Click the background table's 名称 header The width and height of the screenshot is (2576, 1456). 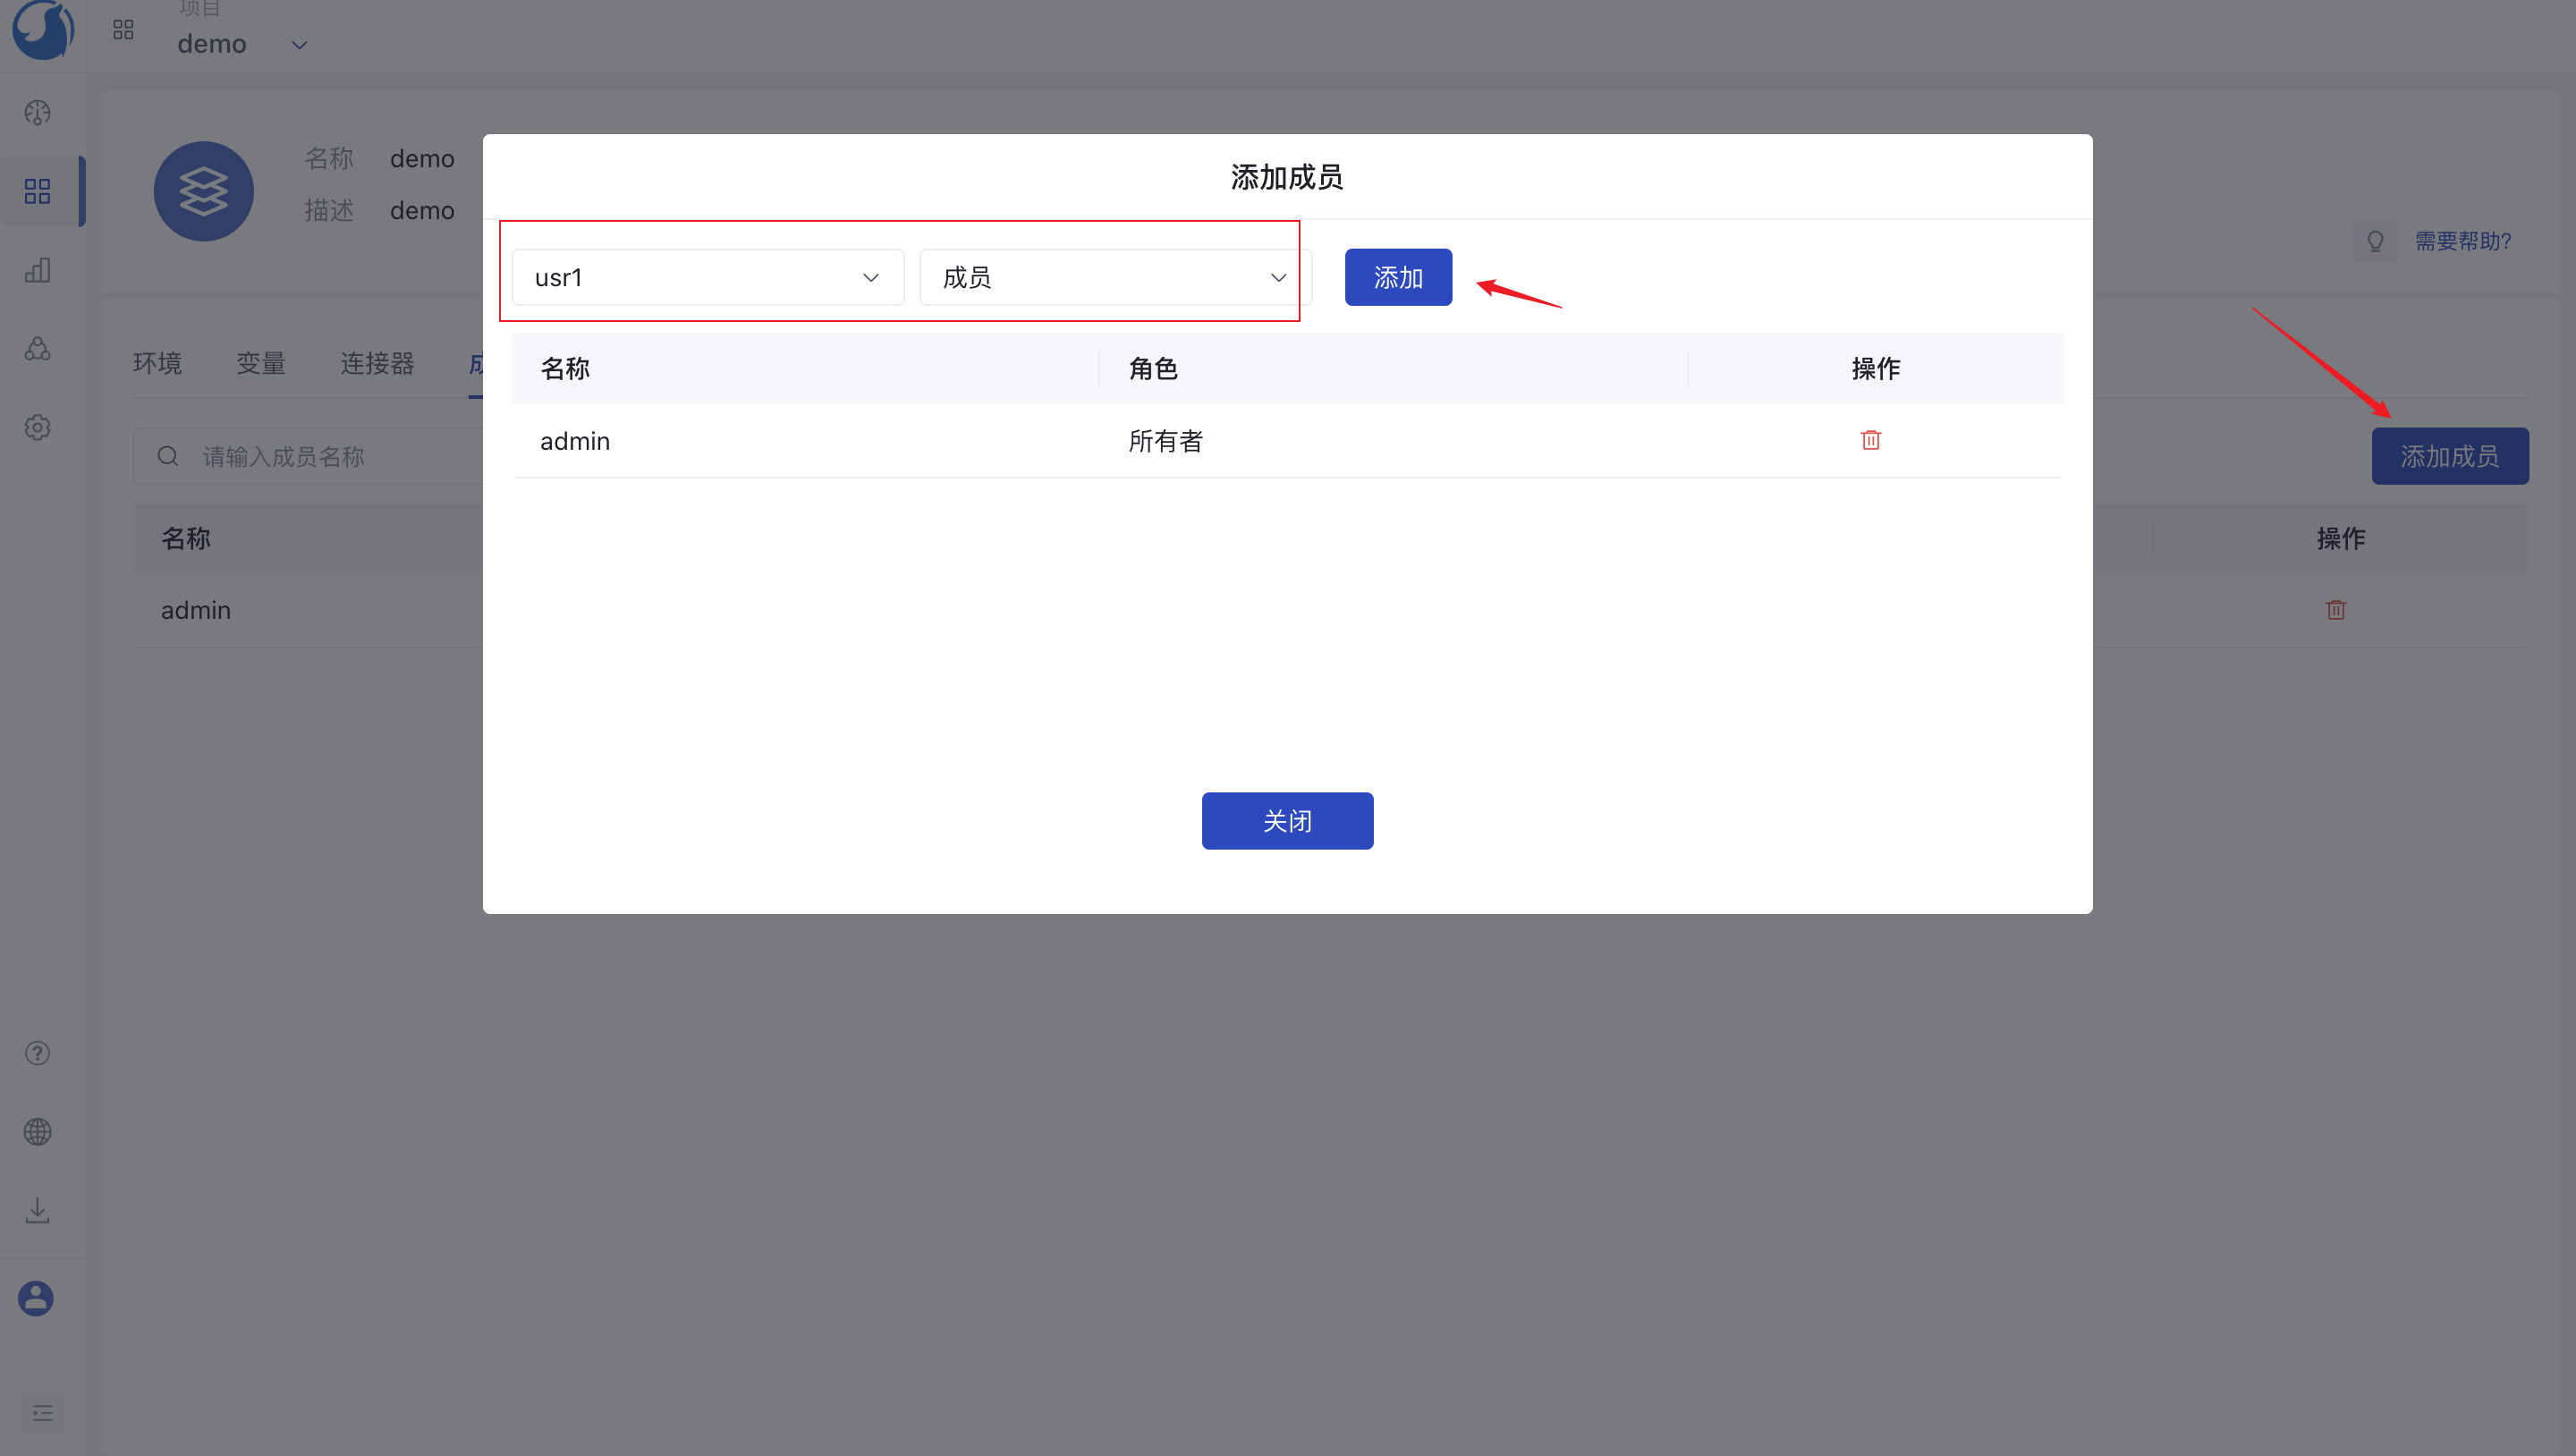tap(186, 538)
